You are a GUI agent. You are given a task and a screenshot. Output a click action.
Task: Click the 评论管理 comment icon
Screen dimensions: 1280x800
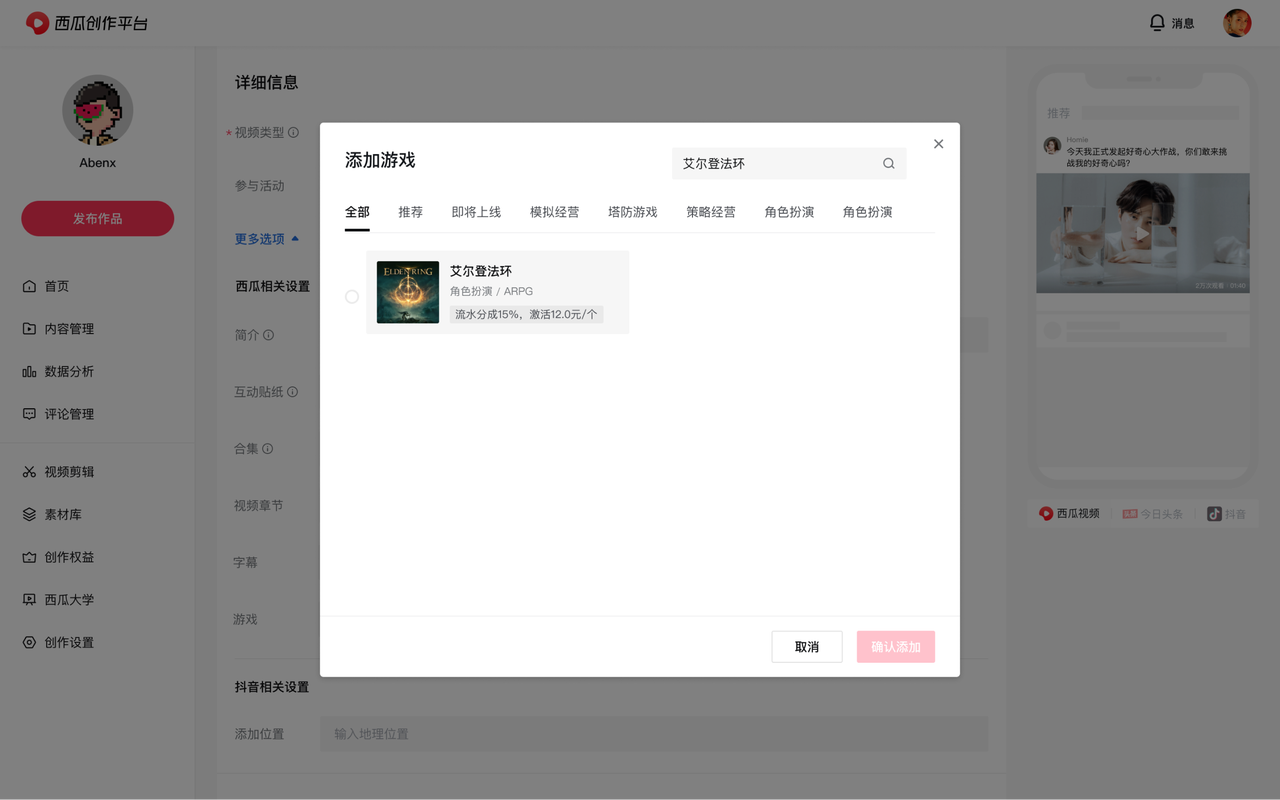click(29, 414)
